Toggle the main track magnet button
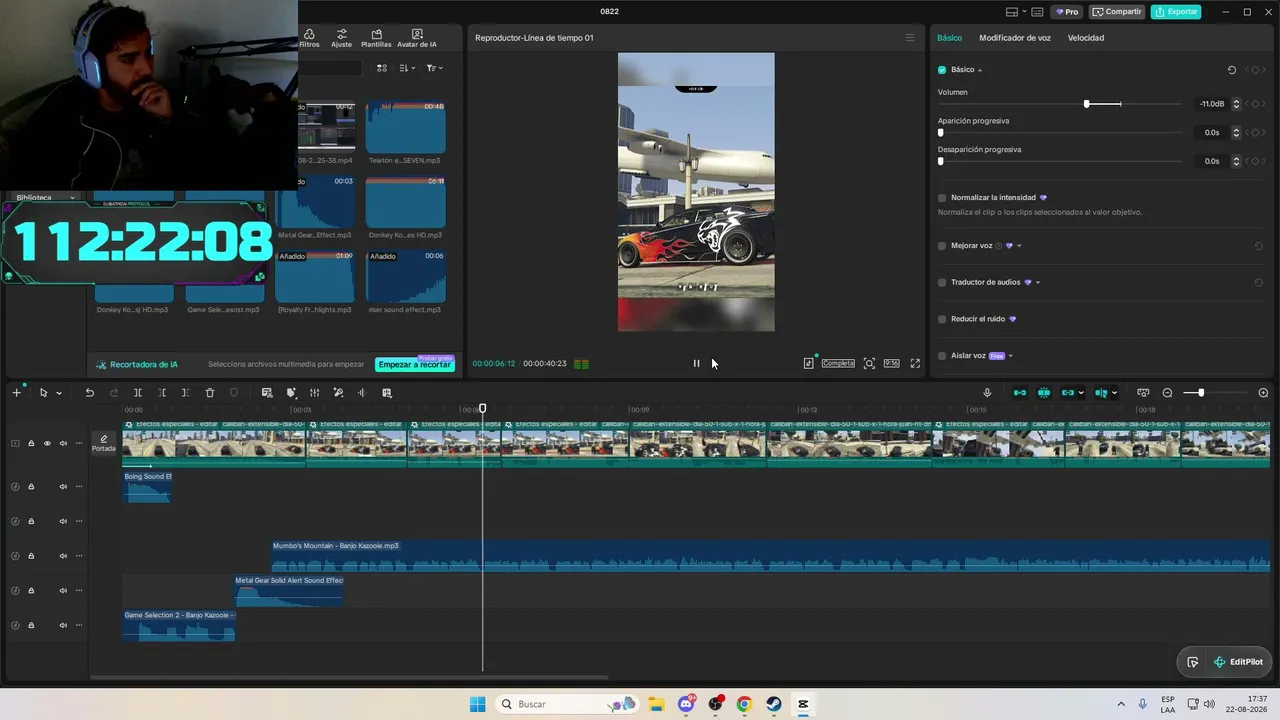The width and height of the screenshot is (1280, 720). (x=1020, y=393)
